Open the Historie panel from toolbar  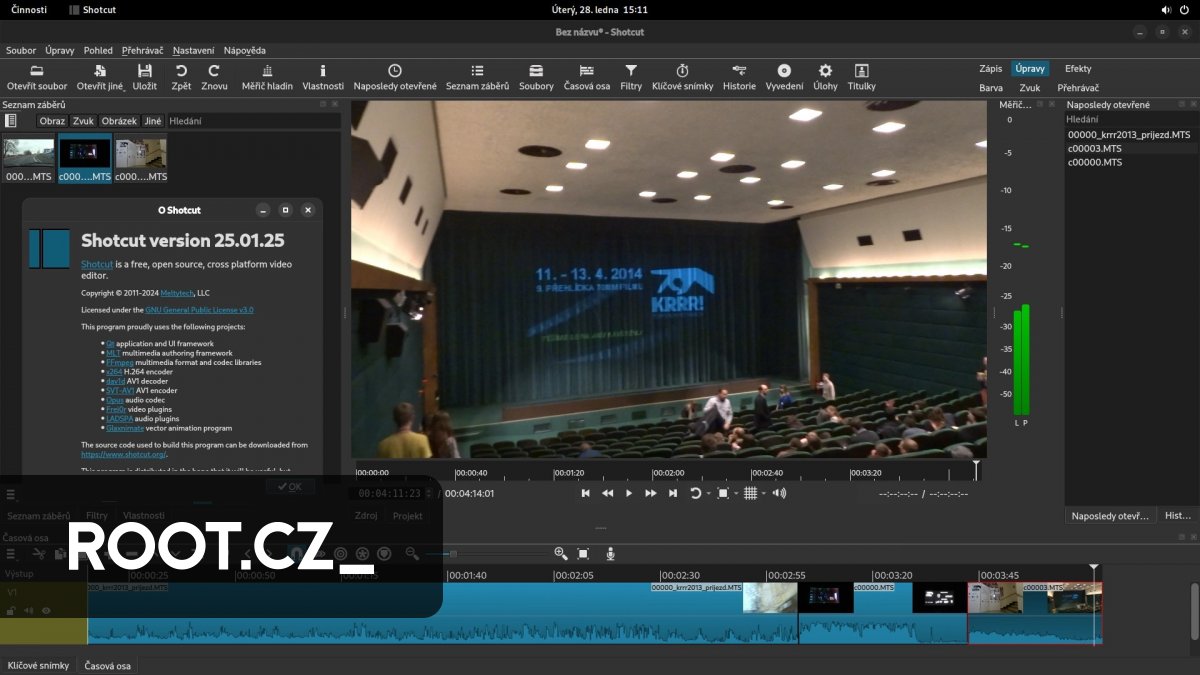pos(739,77)
